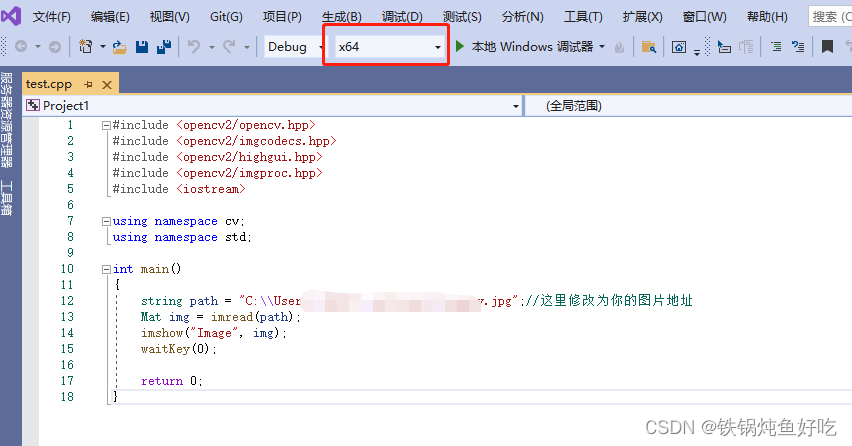The width and height of the screenshot is (852, 446).
Task: Open the back navigation history dropdown
Action: pyautogui.click(x=37, y=47)
